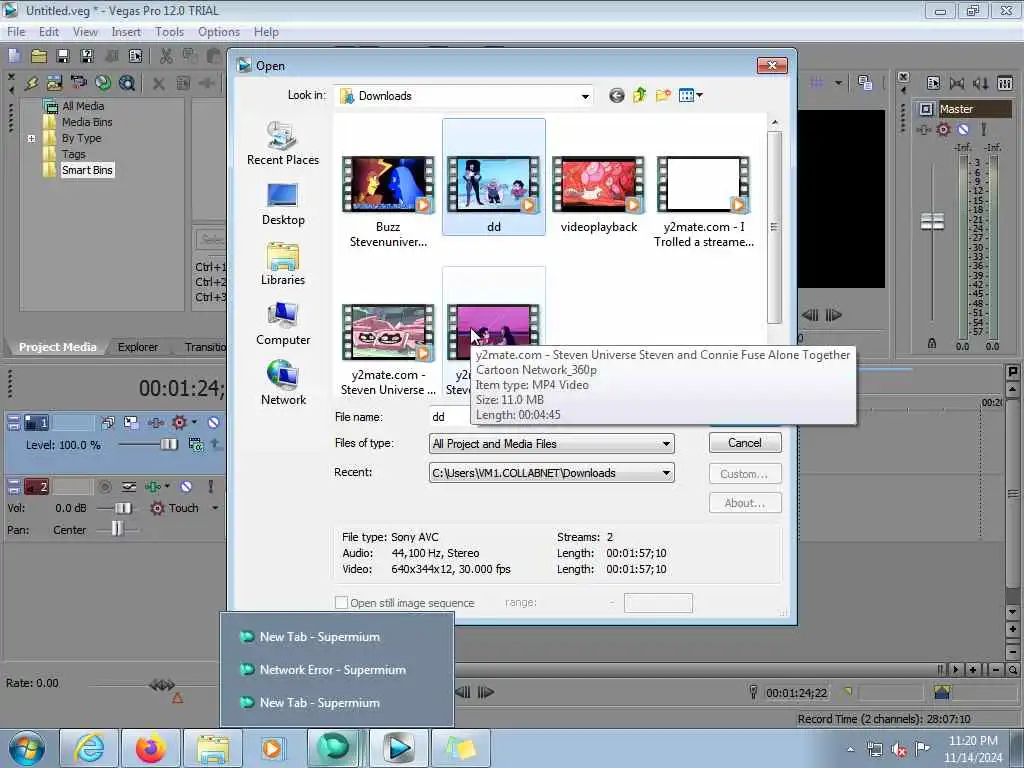The image size is (1024, 768).
Task: Open automation dropdown arrow on video track 1
Action: pyautogui.click(x=194, y=423)
